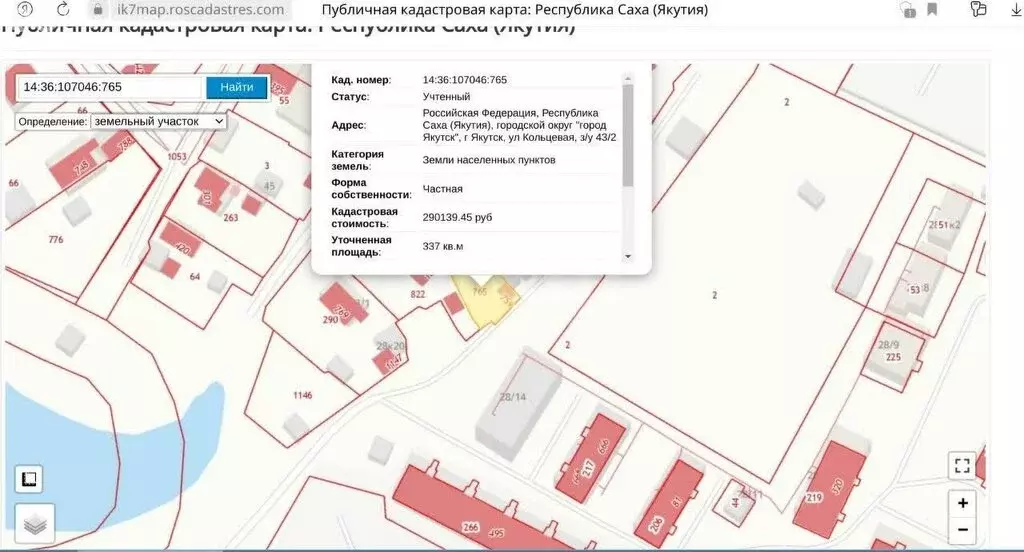Click parcel labeled 1053 on the map

pyautogui.click(x=176, y=157)
